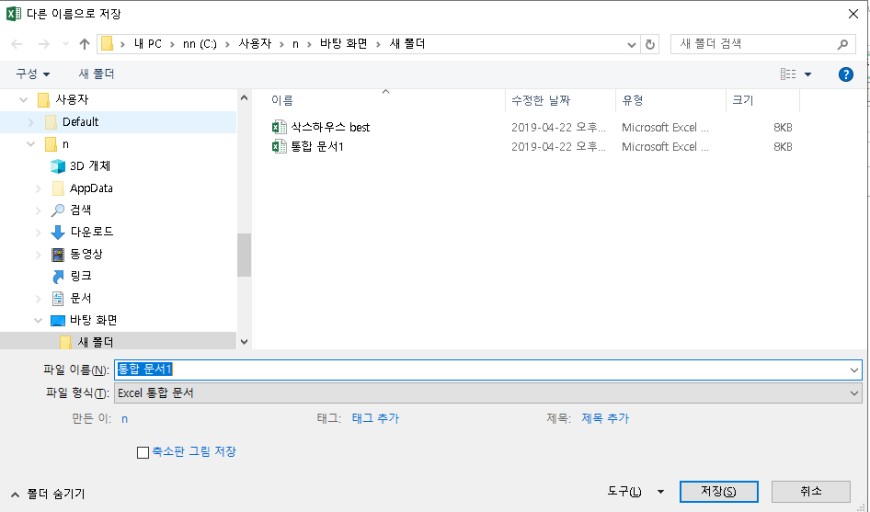Click the 링크 shortcut icon
The image size is (870, 512).
point(58,276)
